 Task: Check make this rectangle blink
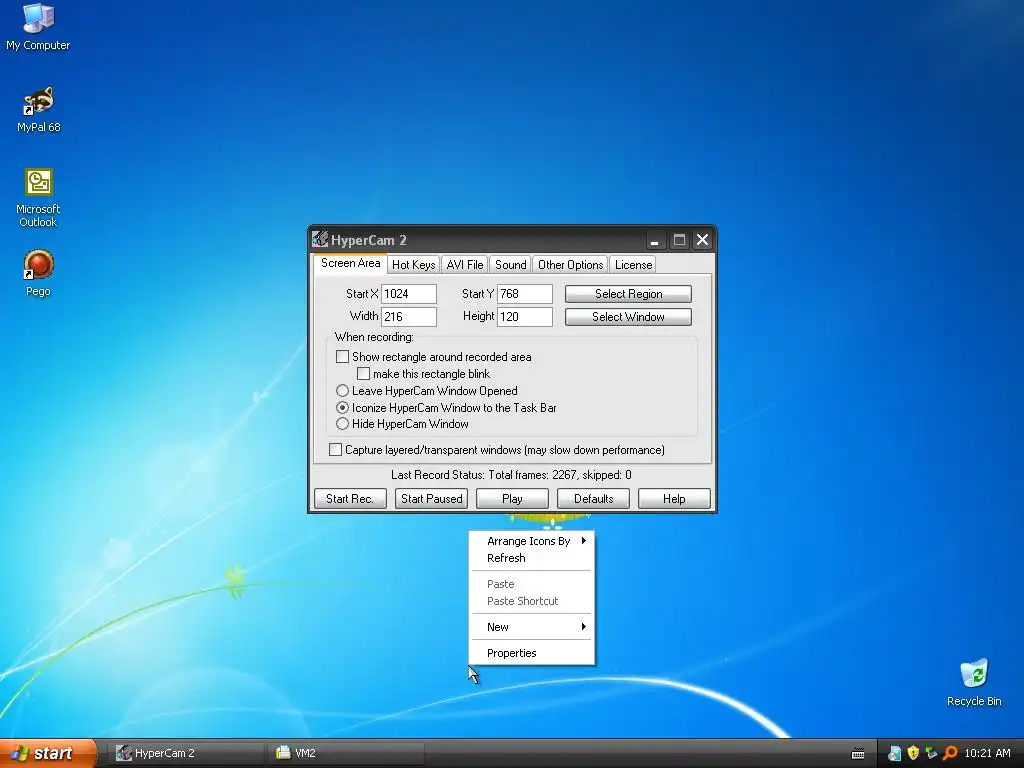pos(363,374)
